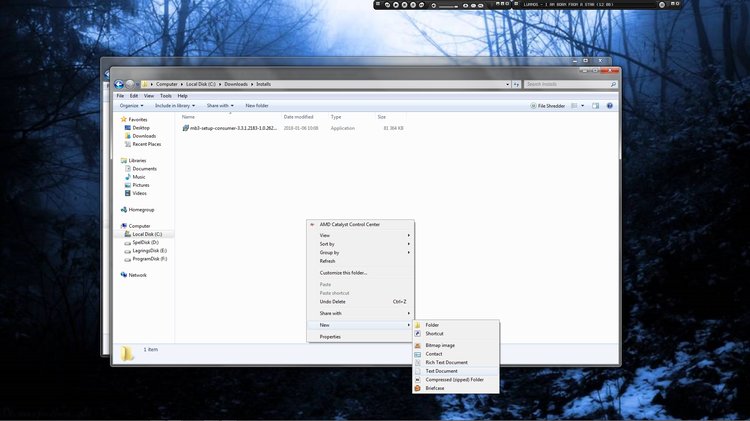750x421 pixels.
Task: Open the Edit menu
Action: pyautogui.click(x=134, y=96)
